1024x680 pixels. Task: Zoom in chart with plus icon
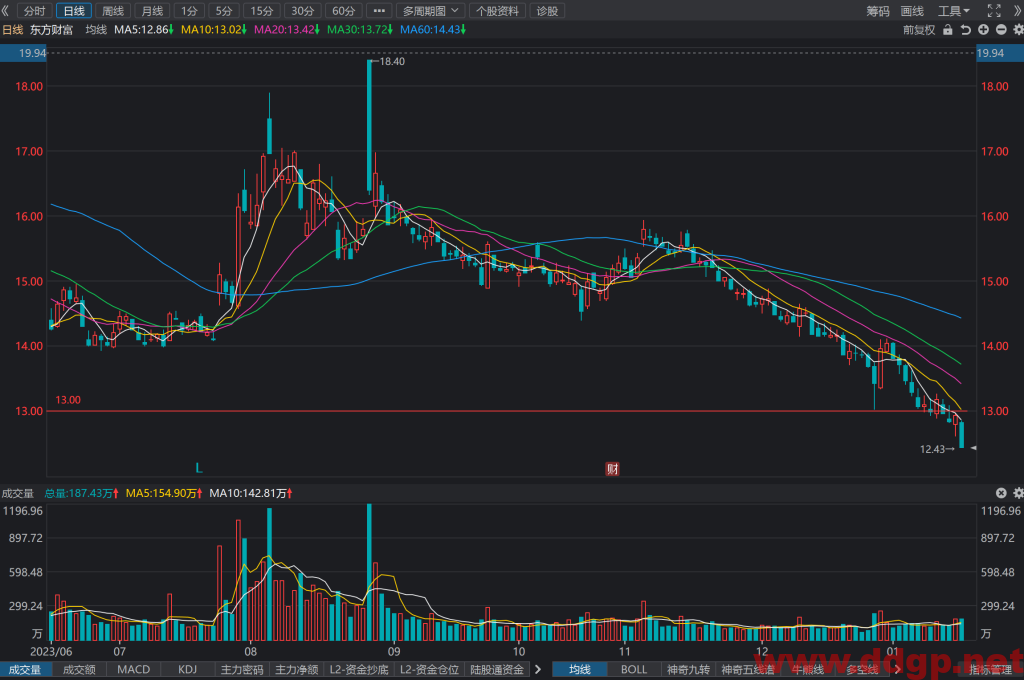pos(983,30)
